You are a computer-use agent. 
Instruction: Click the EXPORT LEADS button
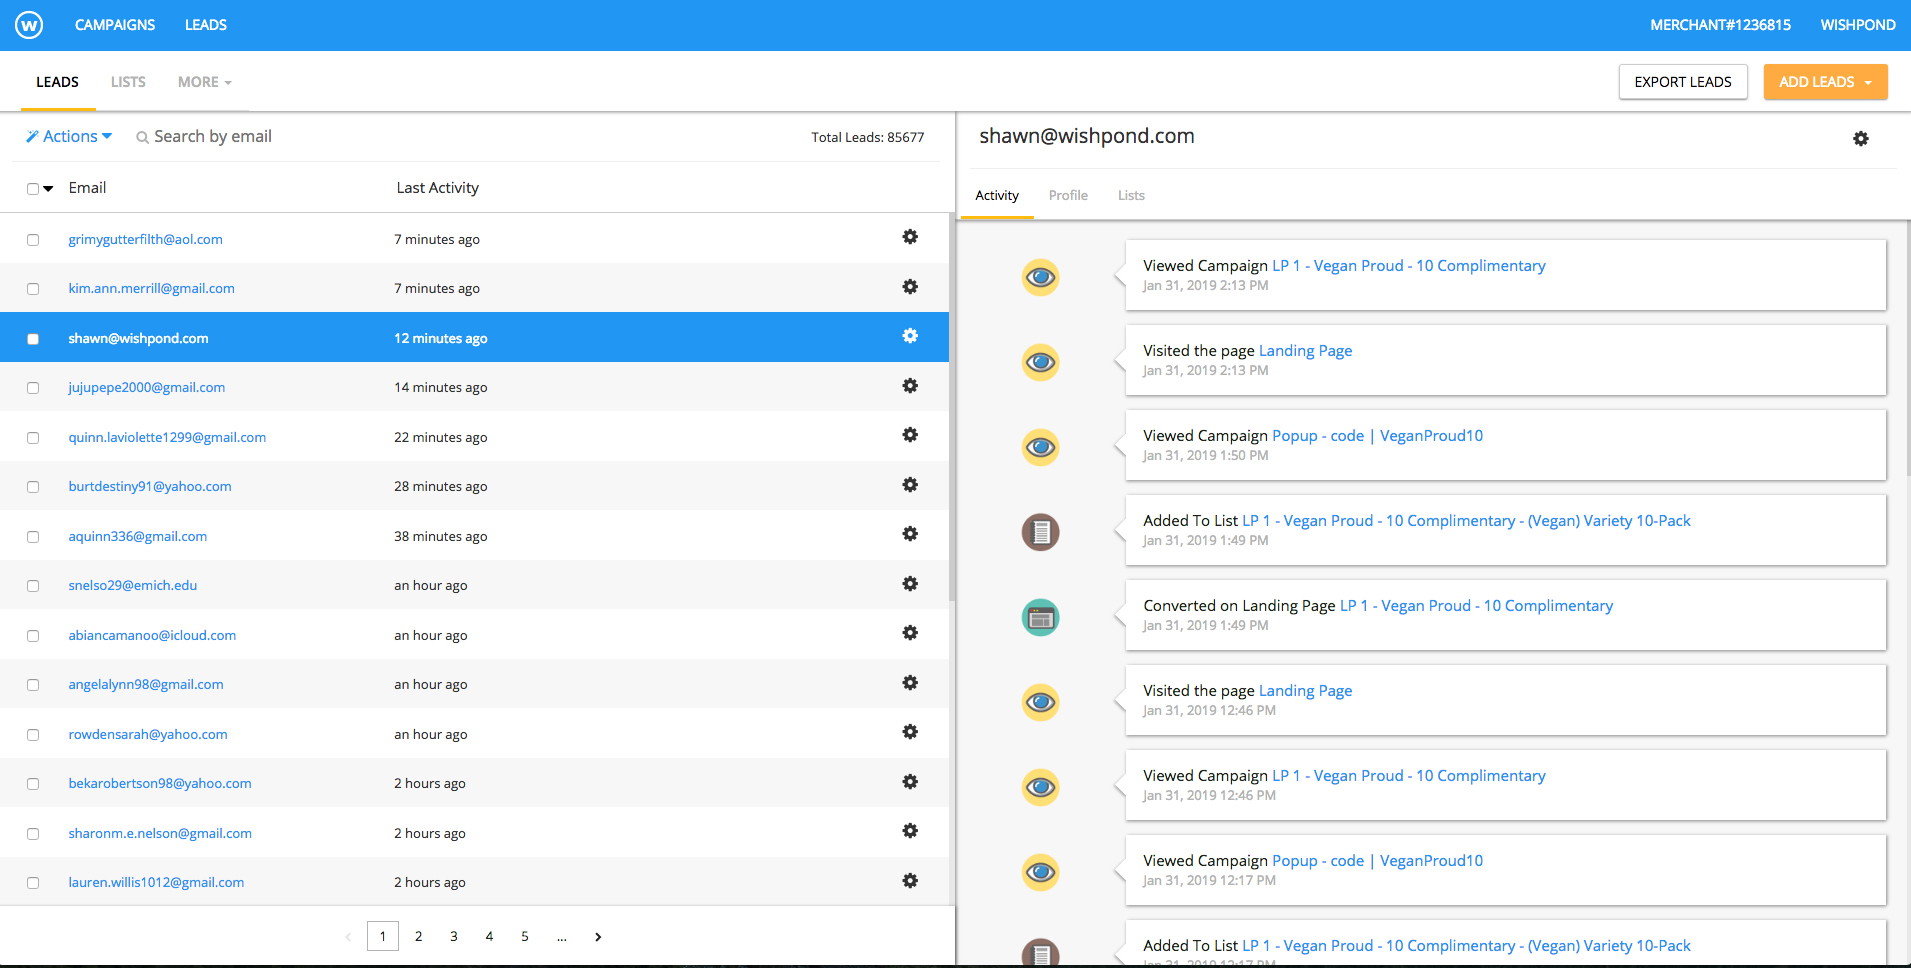pyautogui.click(x=1682, y=82)
